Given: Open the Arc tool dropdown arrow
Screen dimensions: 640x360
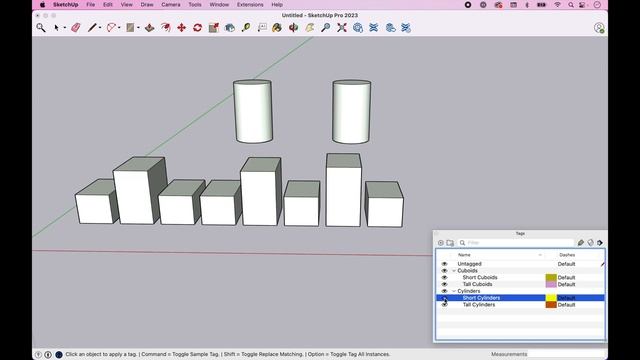Looking at the screenshot, I should [x=119, y=28].
